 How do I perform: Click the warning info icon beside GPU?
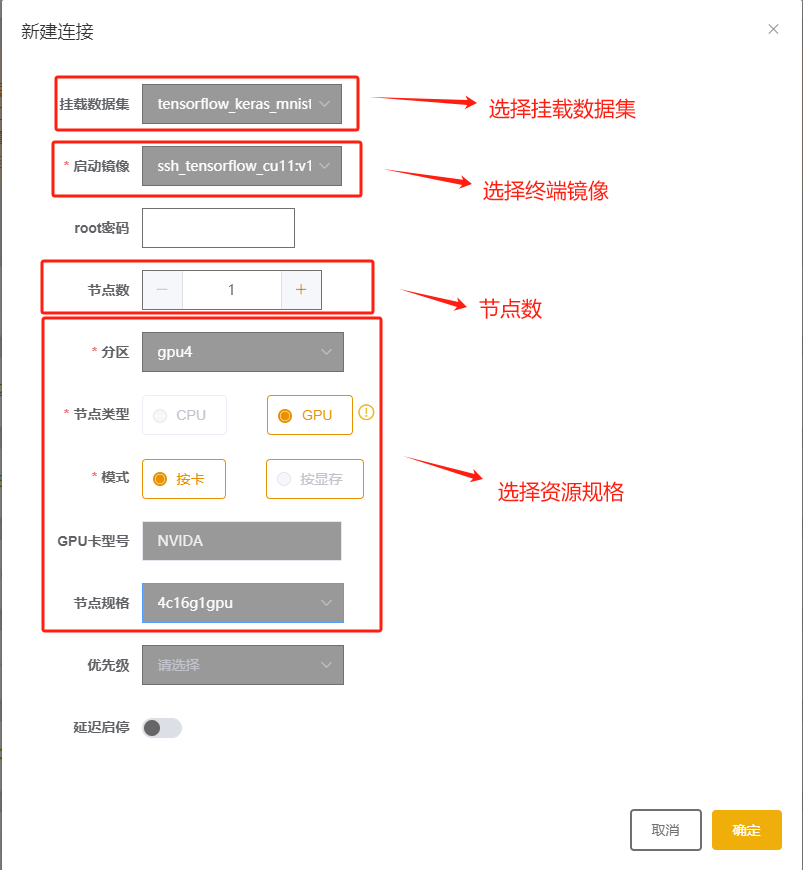(366, 412)
